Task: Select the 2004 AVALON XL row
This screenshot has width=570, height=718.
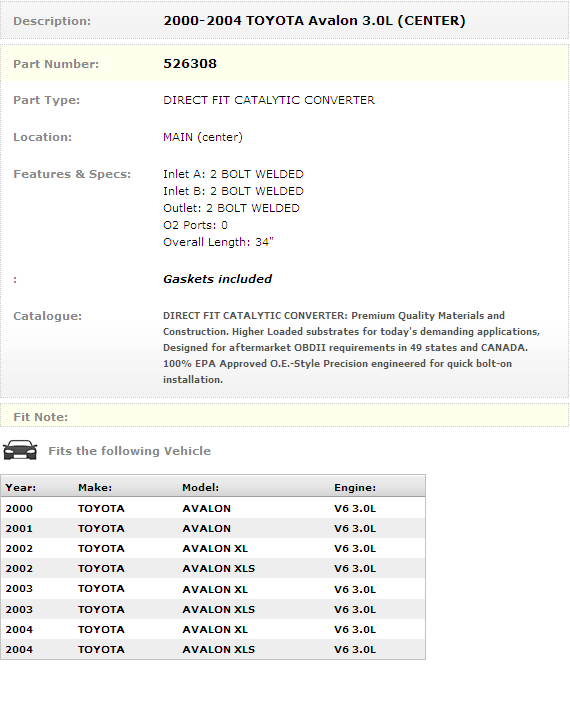Action: [213, 630]
